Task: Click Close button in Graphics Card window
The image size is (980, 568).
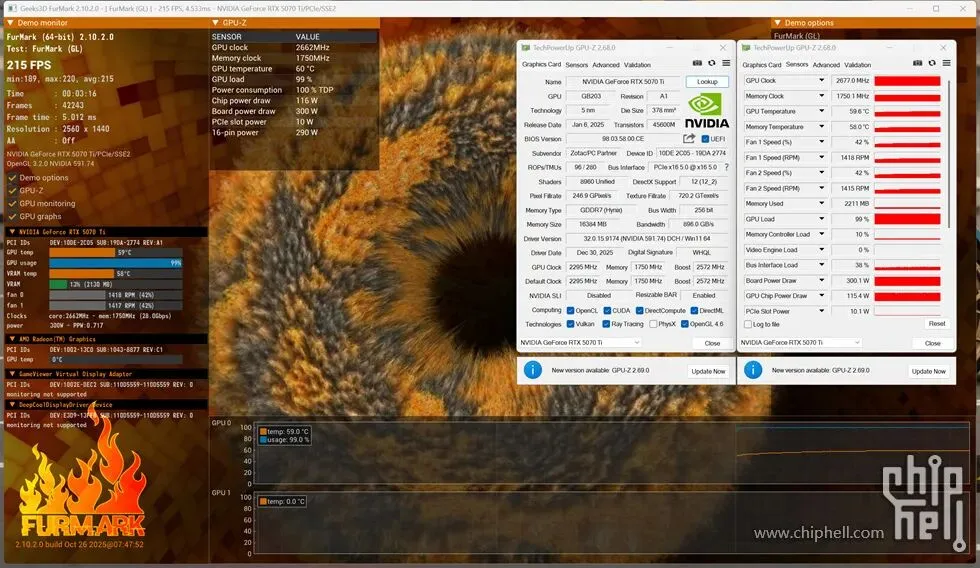Action: click(x=712, y=343)
